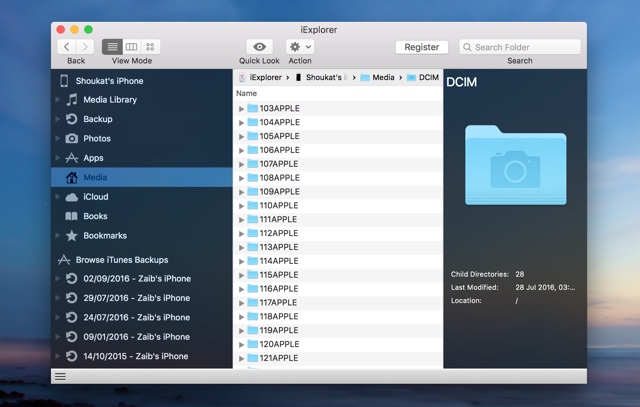This screenshot has width=640, height=407.
Task: Select the 105APPLE folder icon
Action: click(x=253, y=136)
